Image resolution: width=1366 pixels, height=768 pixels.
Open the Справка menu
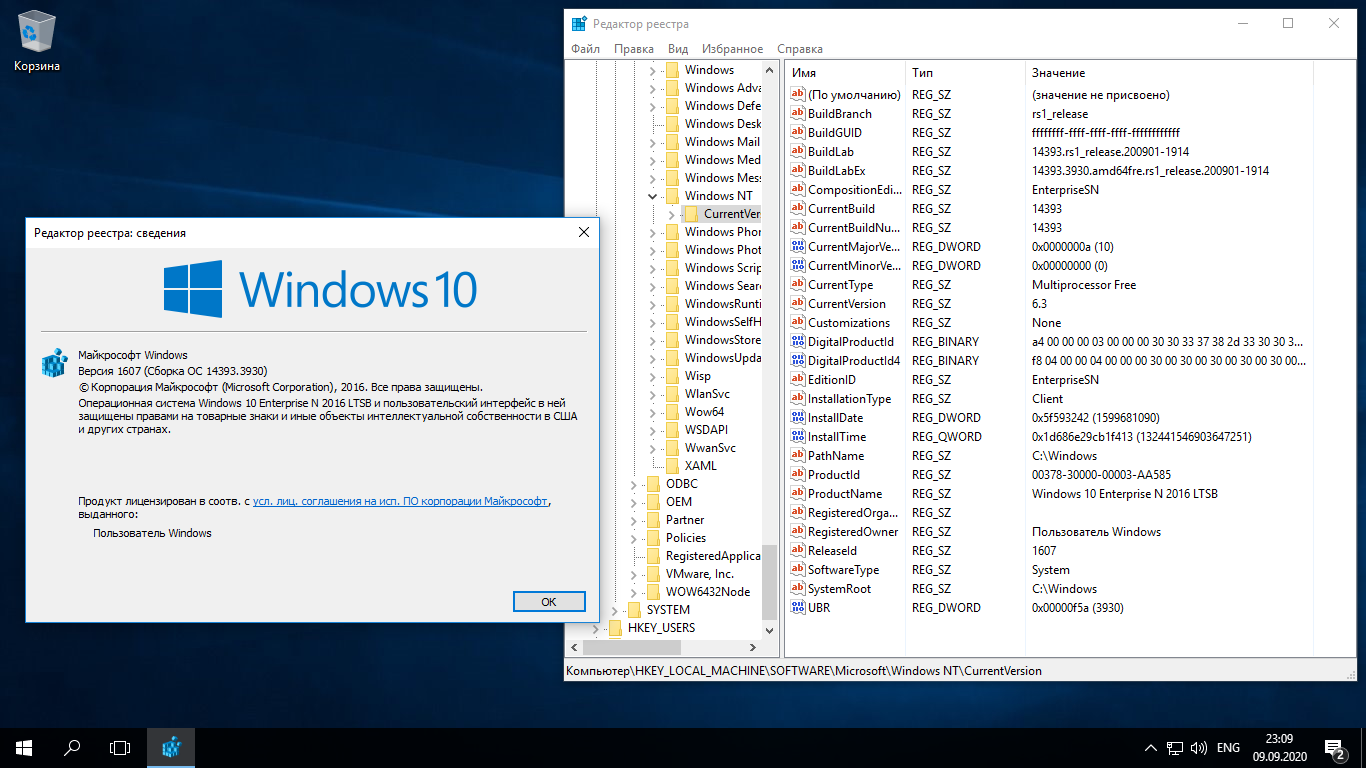coord(800,48)
